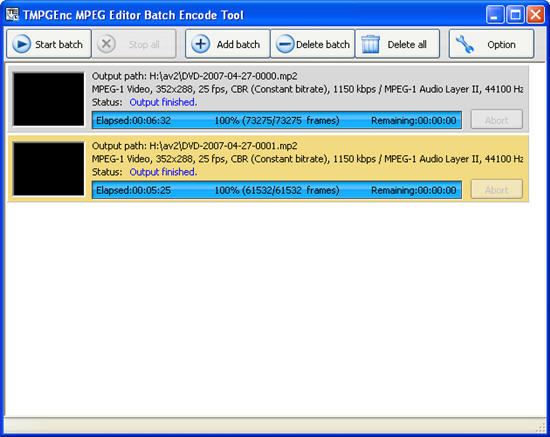550x437 pixels.
Task: Click the application icon in title bar
Action: tap(12, 15)
